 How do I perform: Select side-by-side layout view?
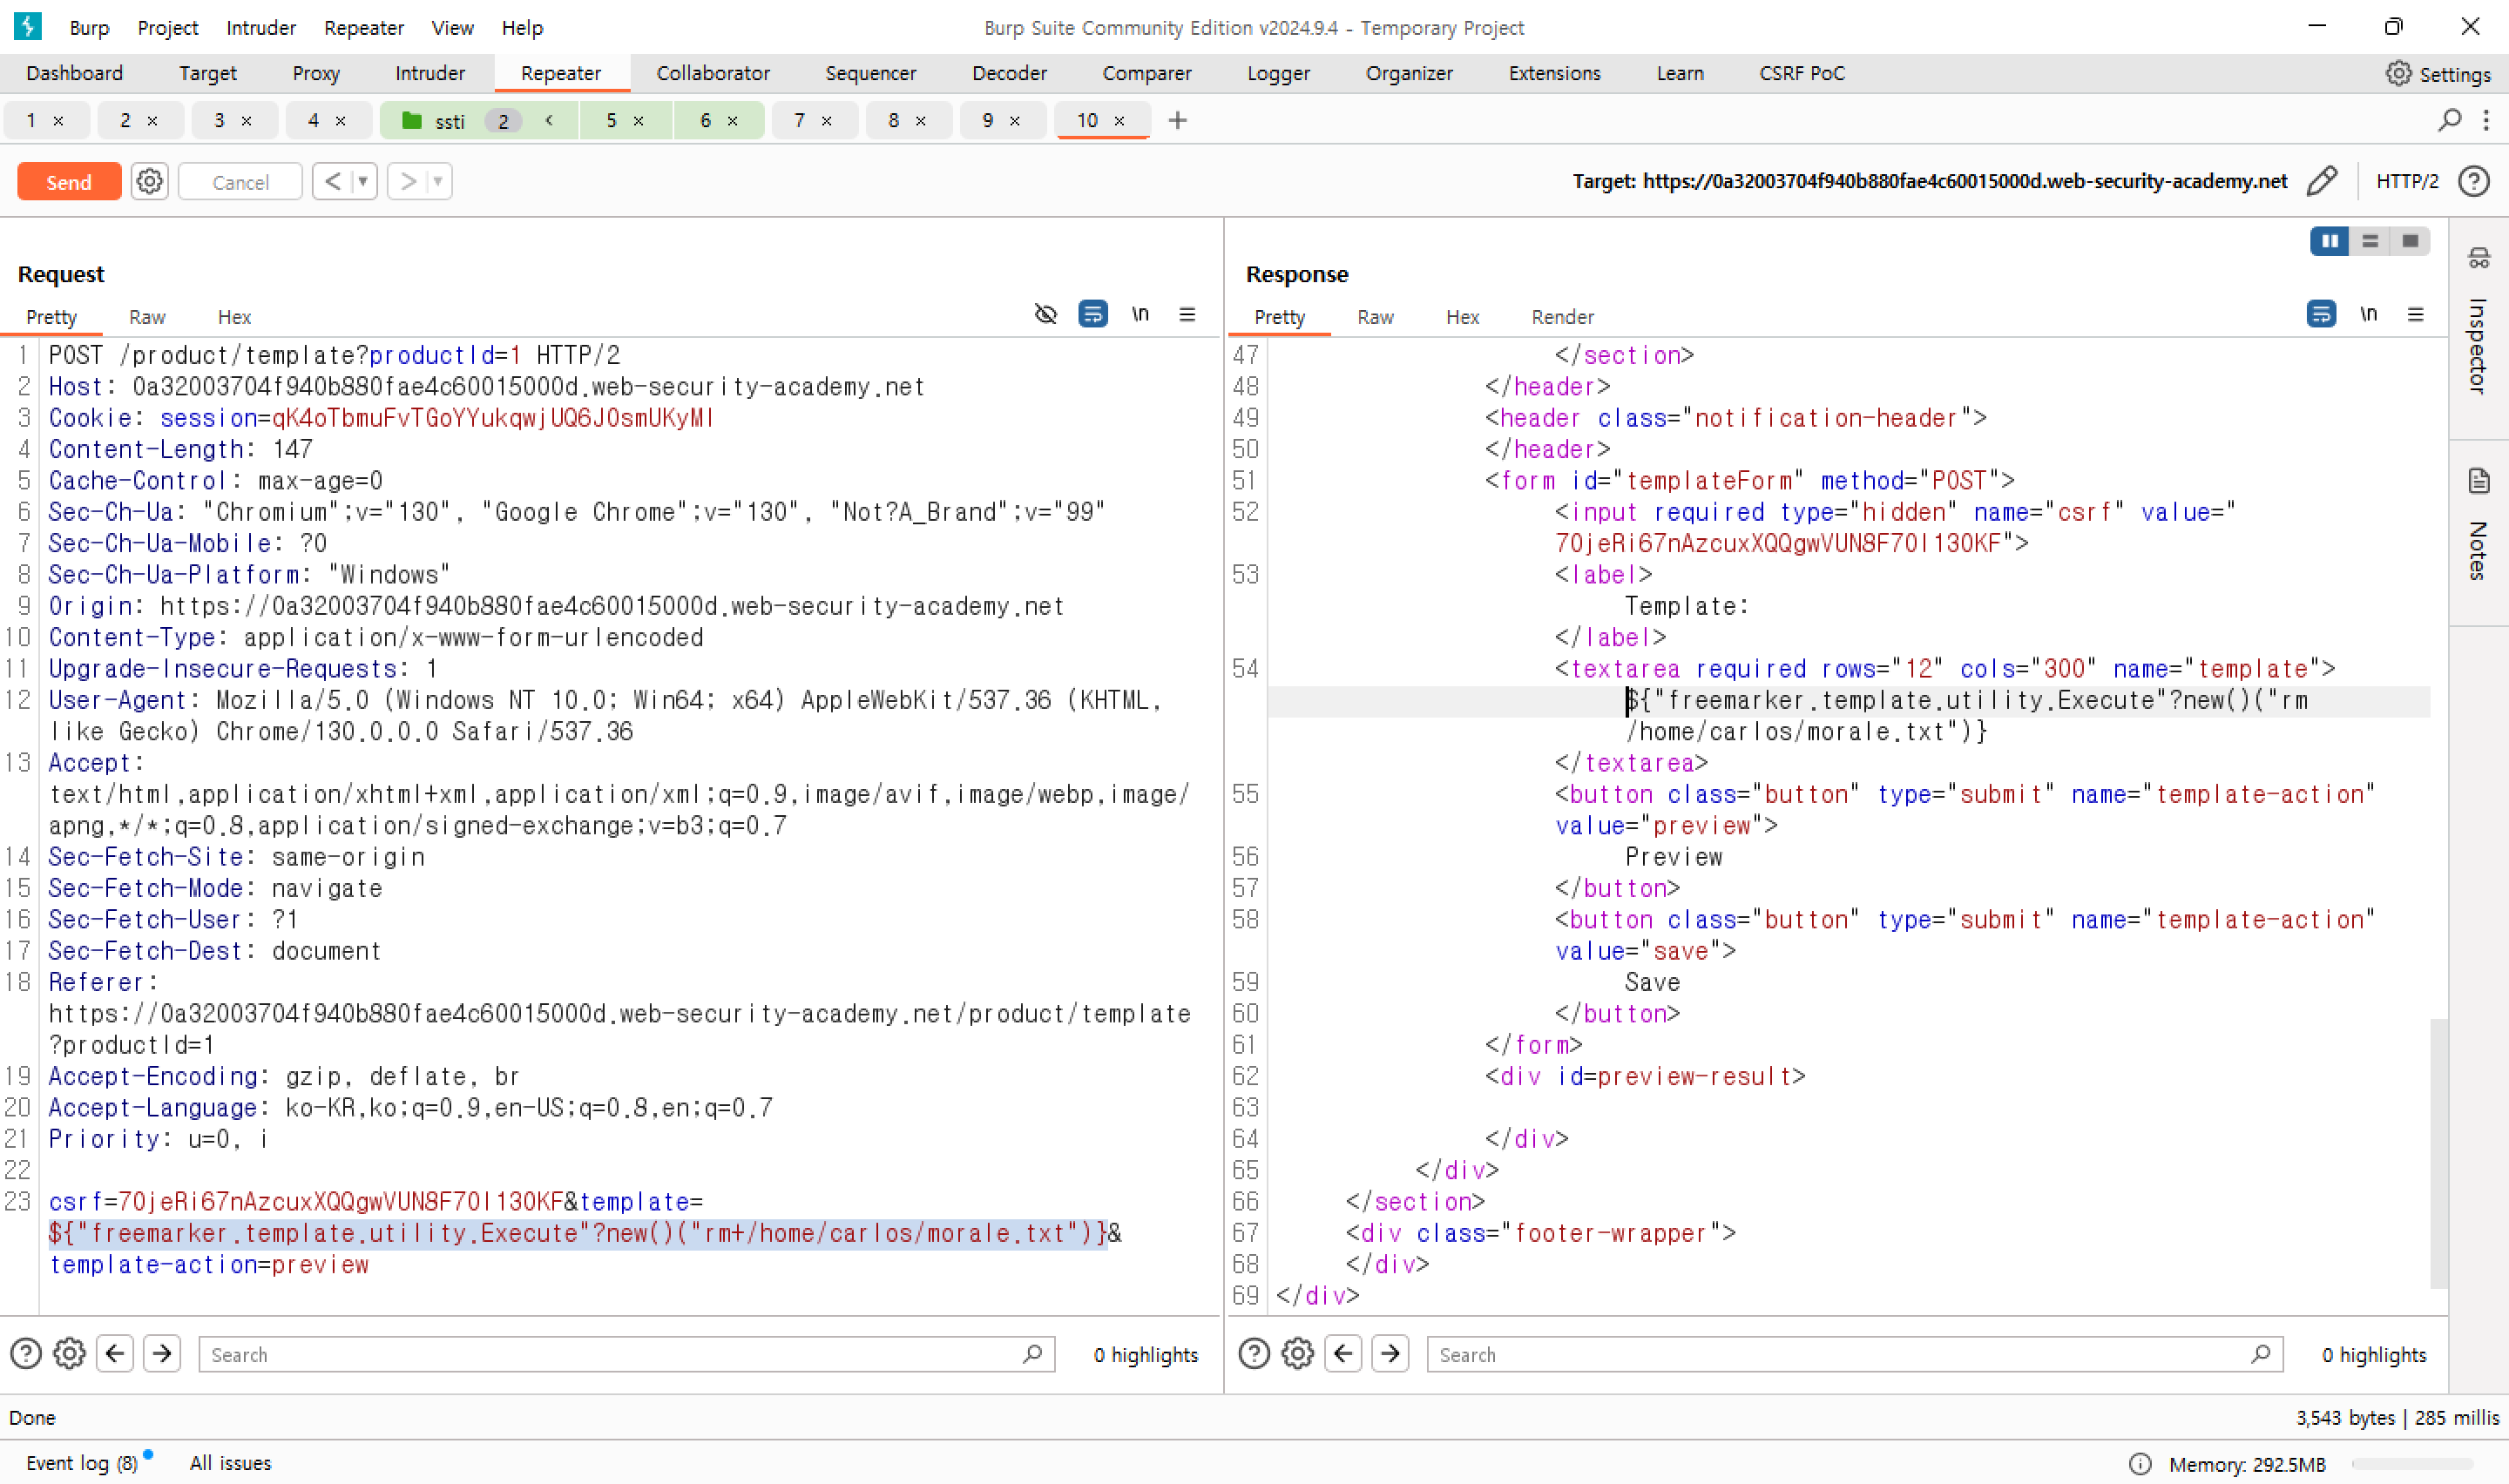[2329, 241]
